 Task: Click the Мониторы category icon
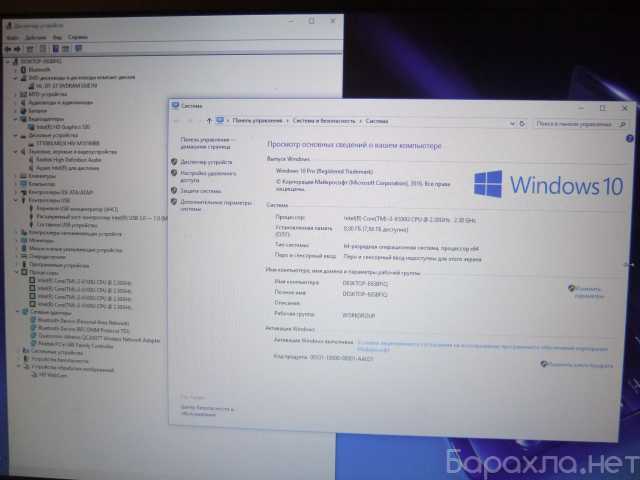(x=24, y=241)
